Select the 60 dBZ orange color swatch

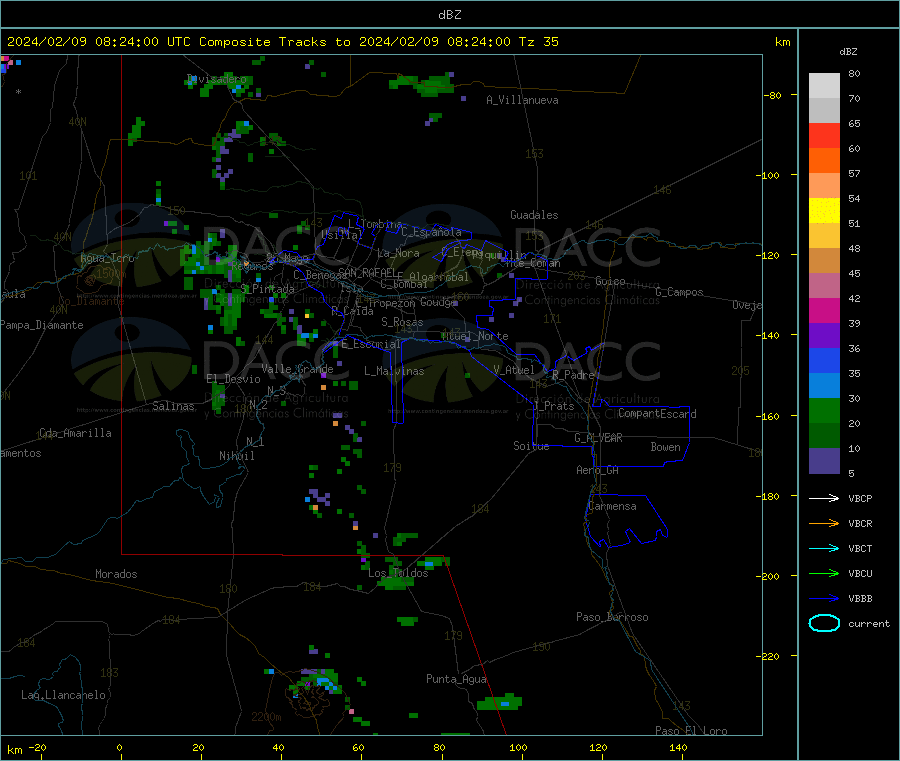tap(824, 161)
